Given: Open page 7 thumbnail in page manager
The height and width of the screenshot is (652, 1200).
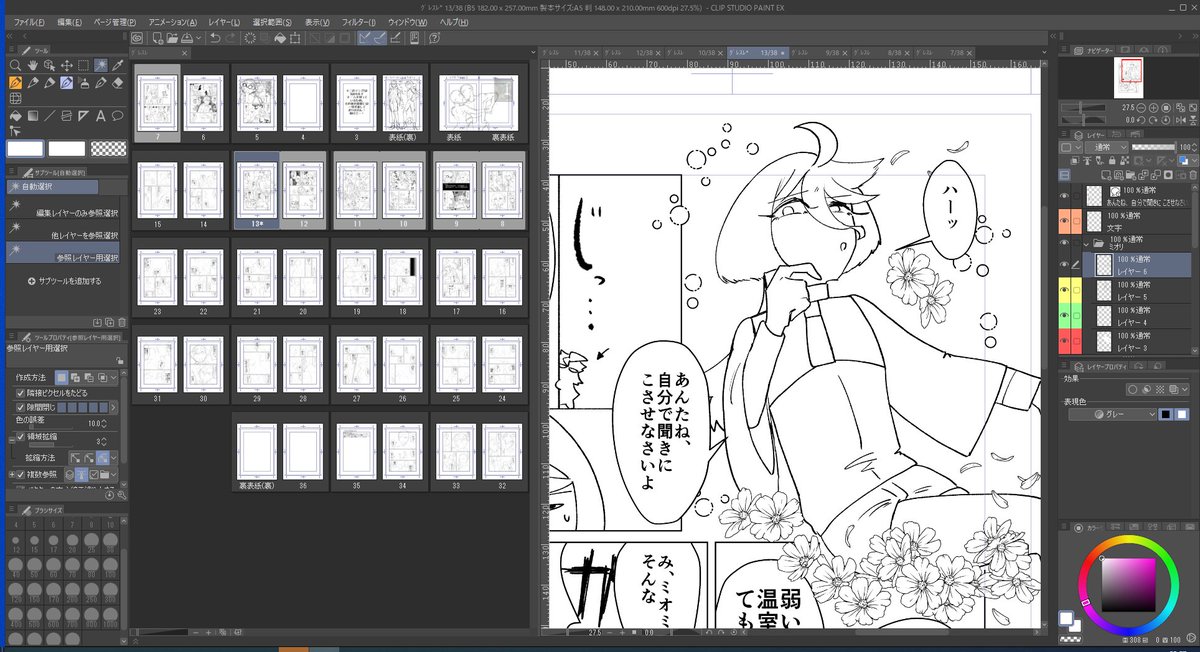Looking at the screenshot, I should coord(158,103).
